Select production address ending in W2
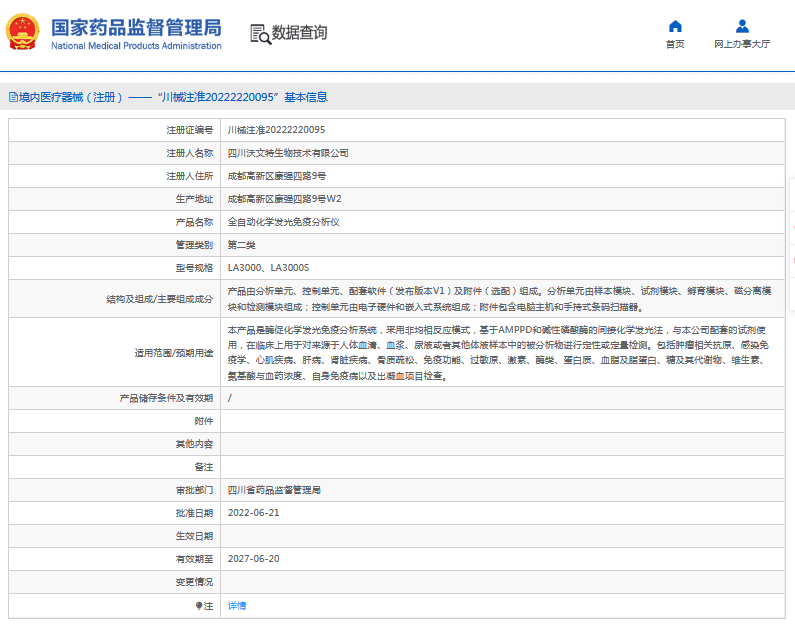The height and width of the screenshot is (627, 795). pos(284,199)
